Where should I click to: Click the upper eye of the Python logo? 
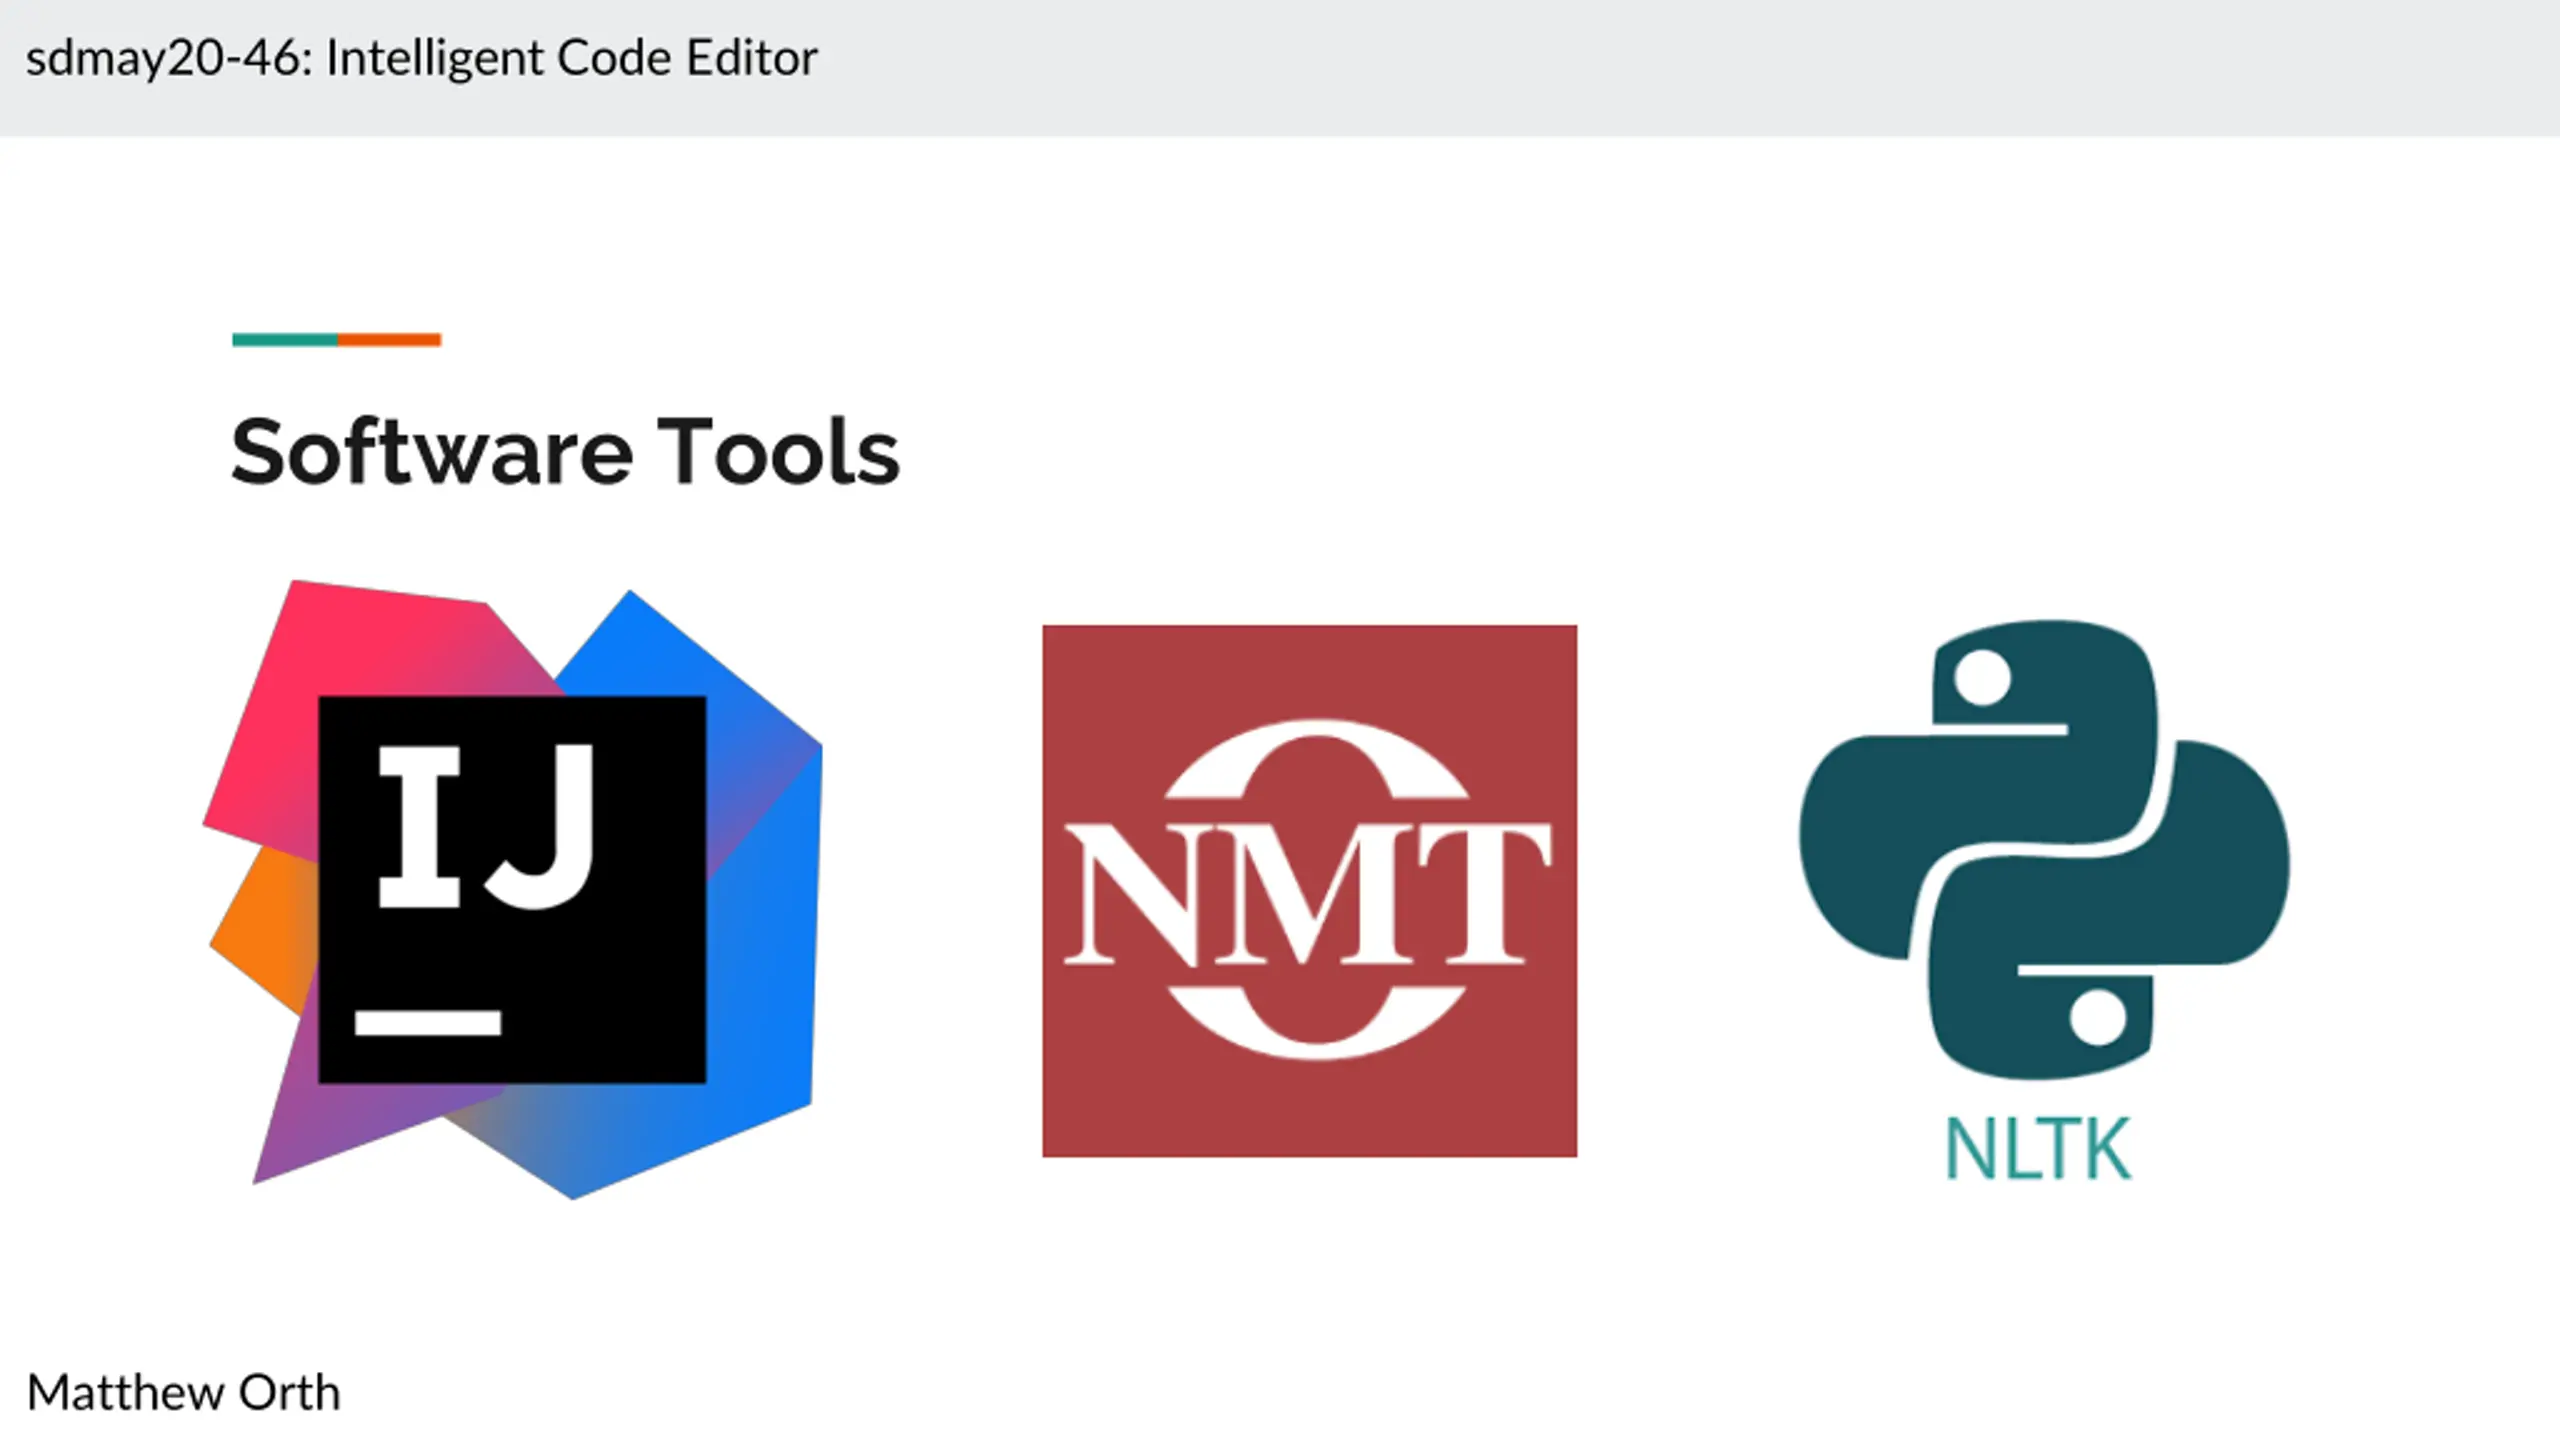point(1981,677)
